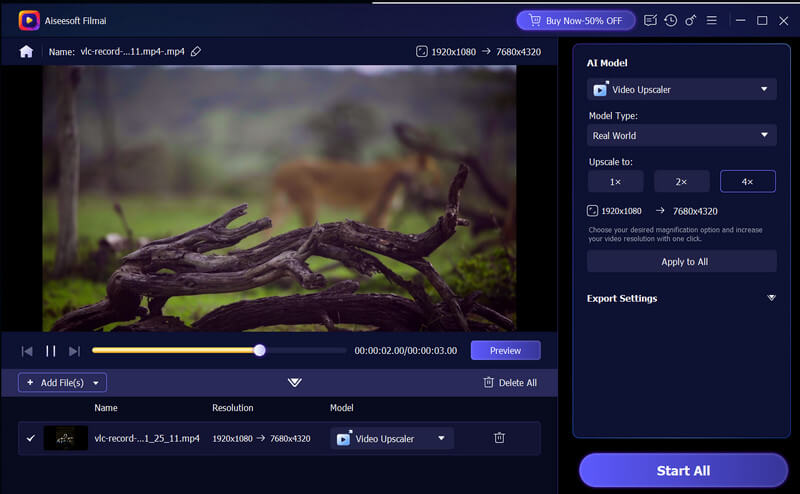Image resolution: width=800 pixels, height=494 pixels.
Task: Uncheck the vlc-record file checkbox
Action: tap(30, 438)
